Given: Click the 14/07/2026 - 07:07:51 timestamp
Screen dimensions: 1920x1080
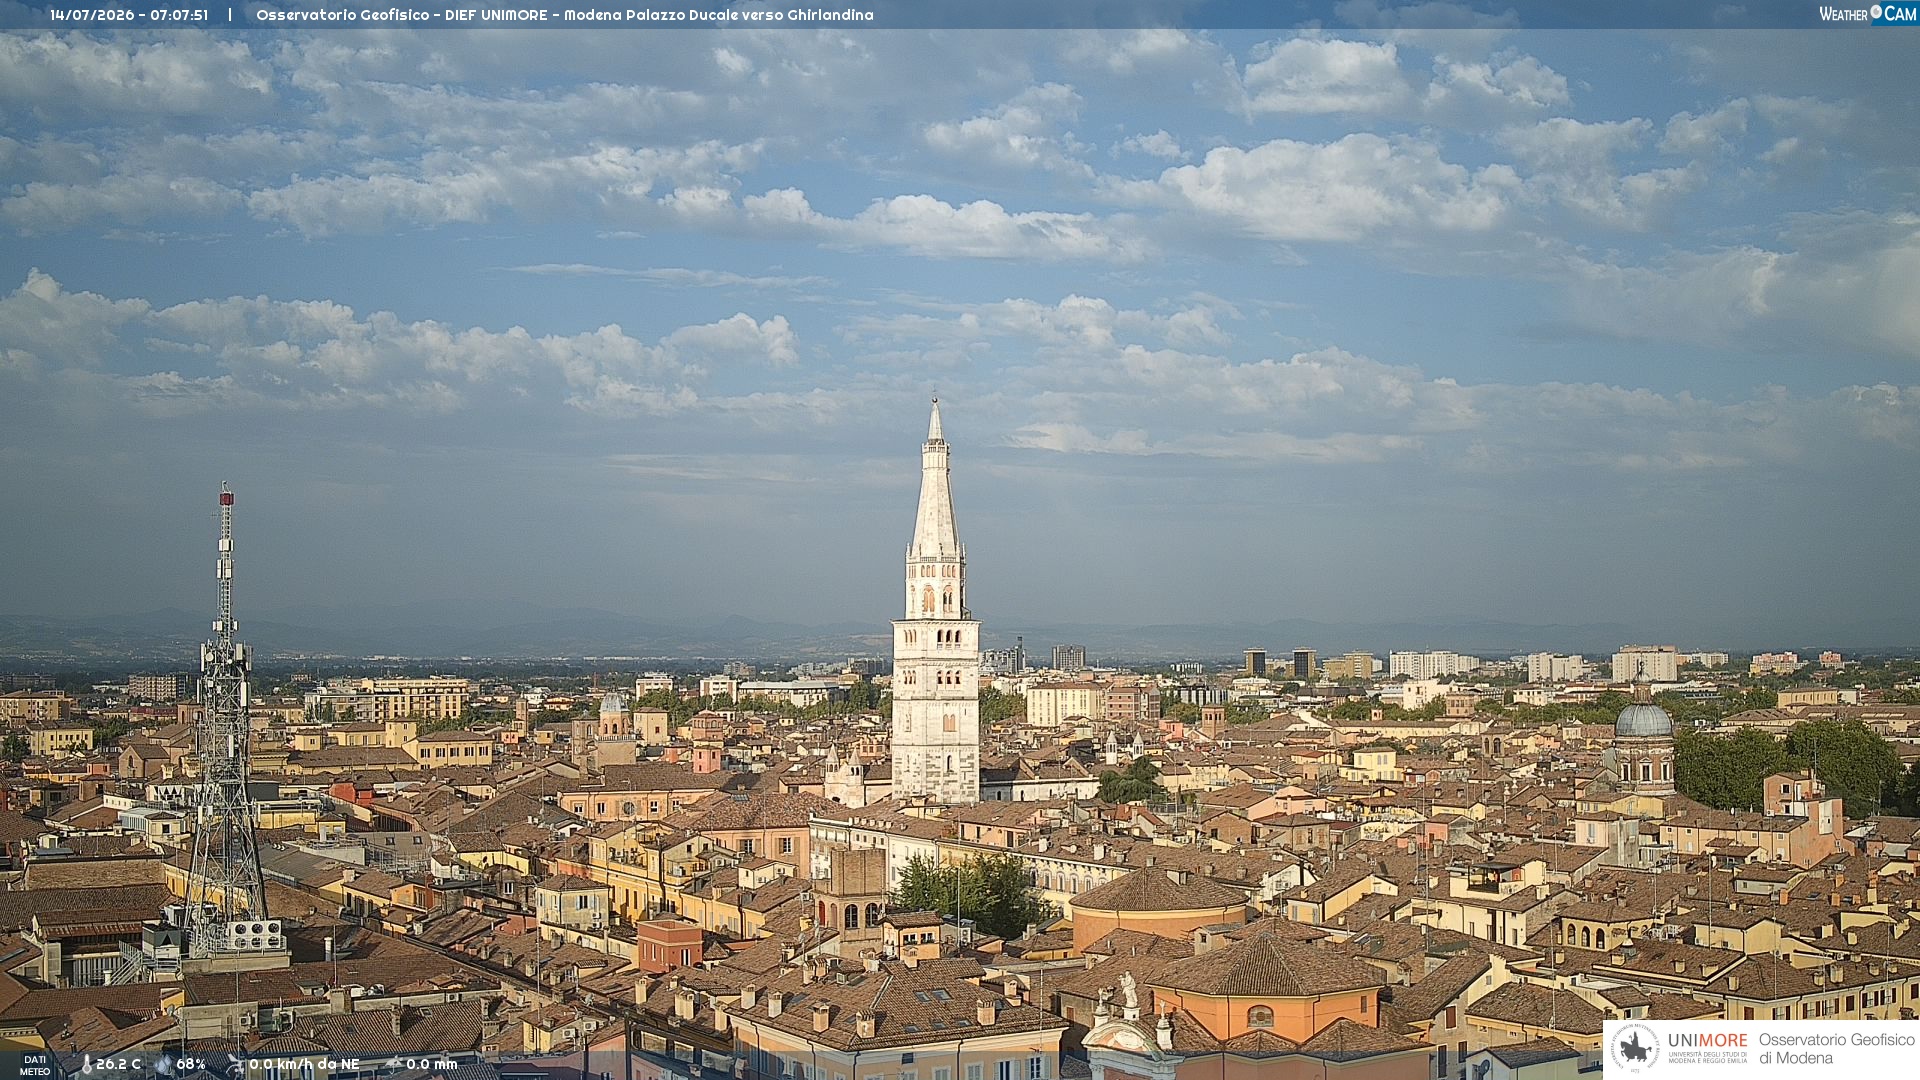Looking at the screenshot, I should 129,15.
